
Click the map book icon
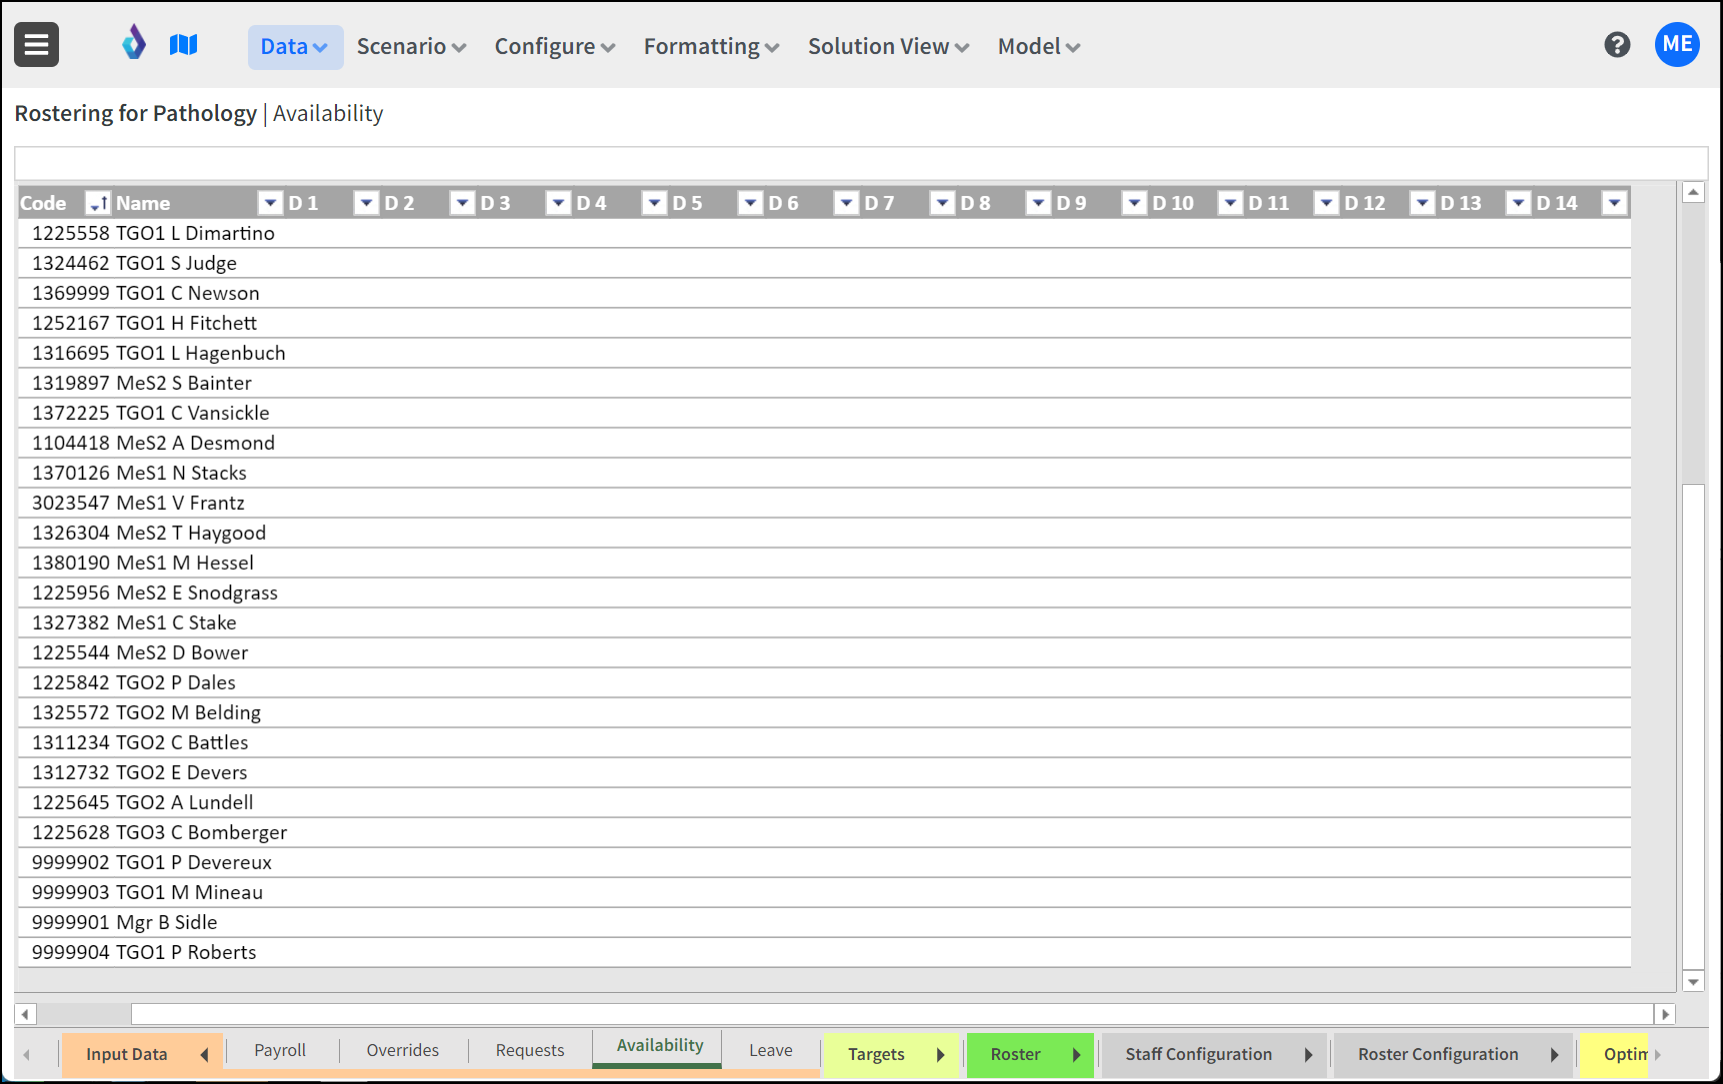184,44
